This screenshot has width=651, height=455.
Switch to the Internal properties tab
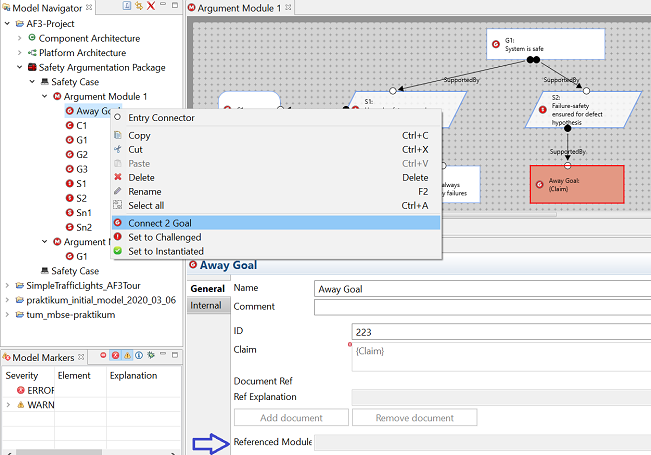click(x=206, y=306)
